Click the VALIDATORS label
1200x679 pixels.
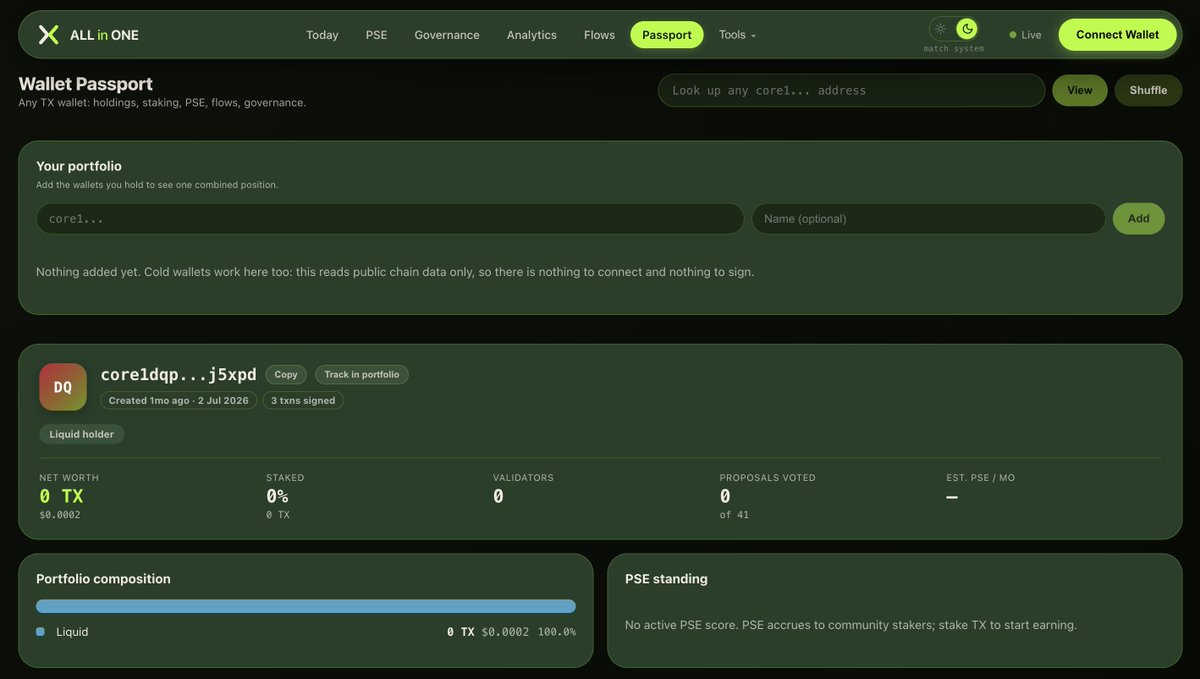(523, 478)
